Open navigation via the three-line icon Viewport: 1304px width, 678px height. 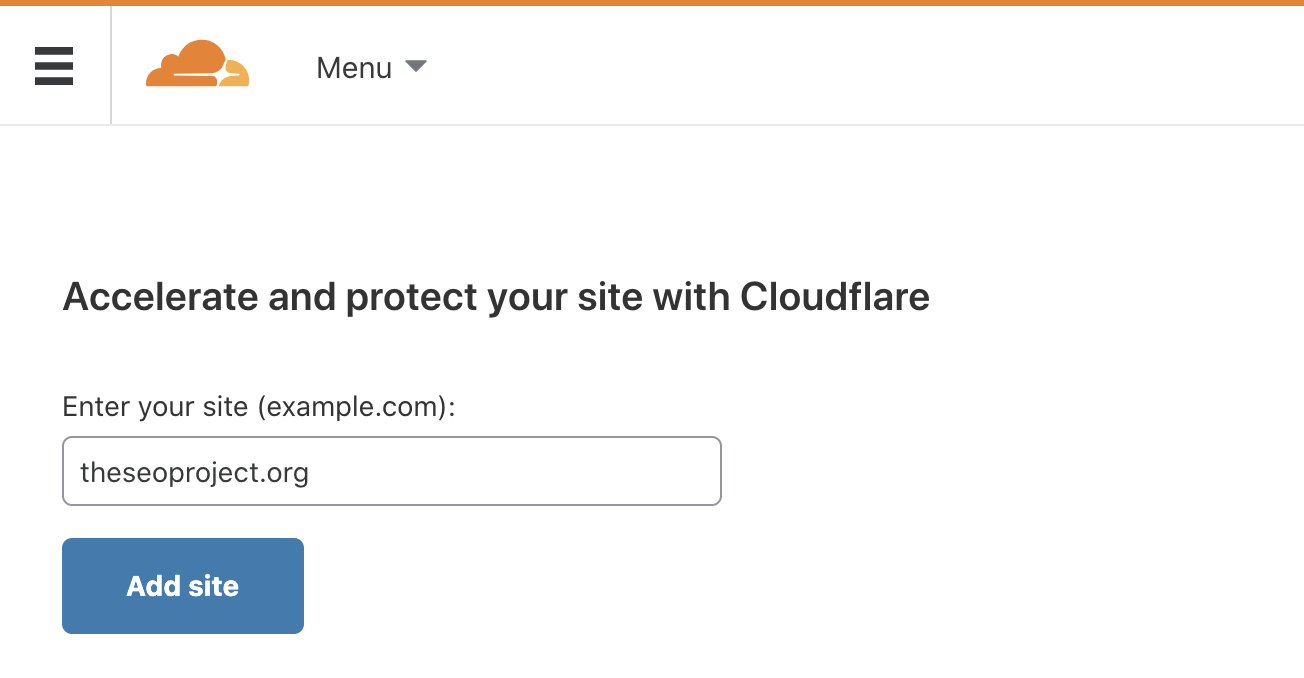tap(53, 66)
